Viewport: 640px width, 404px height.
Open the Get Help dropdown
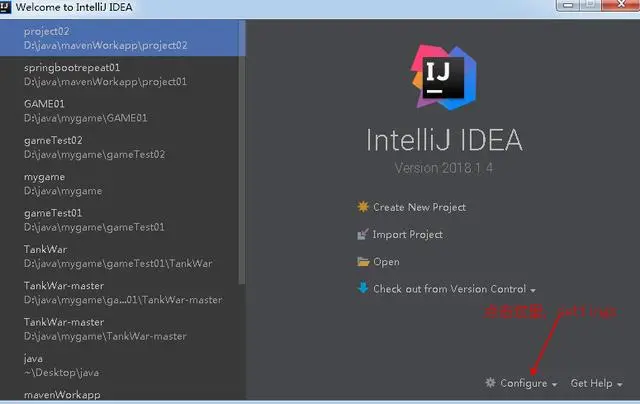pos(591,383)
